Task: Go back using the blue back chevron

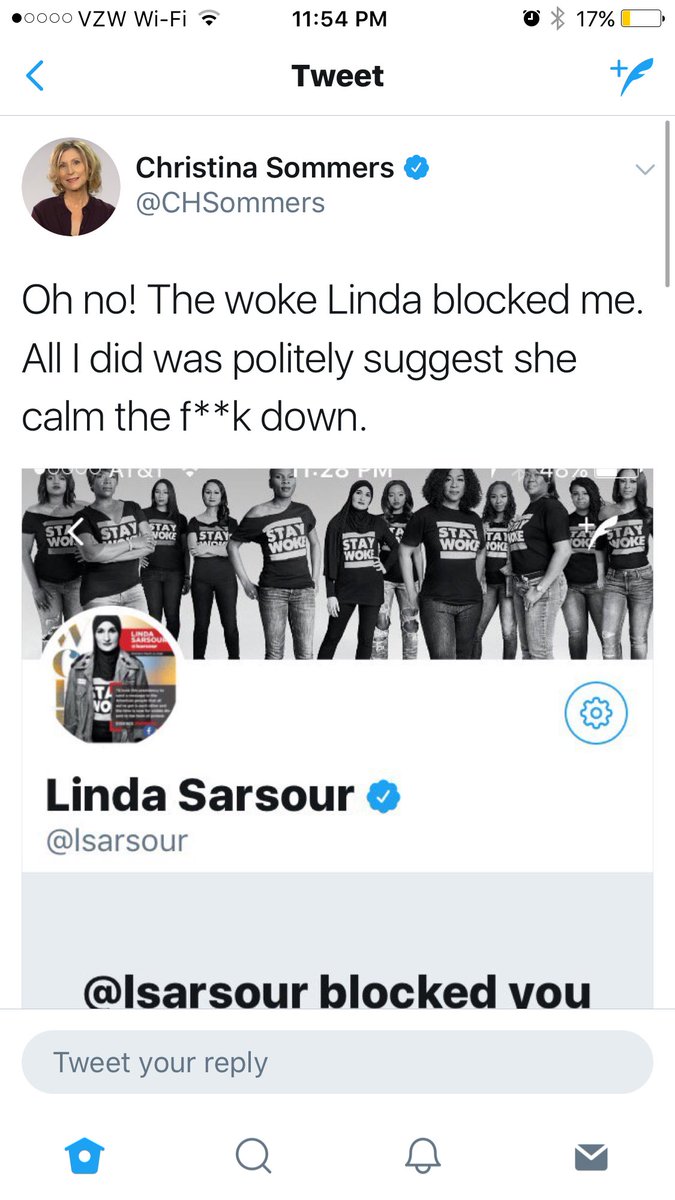Action: (x=34, y=76)
